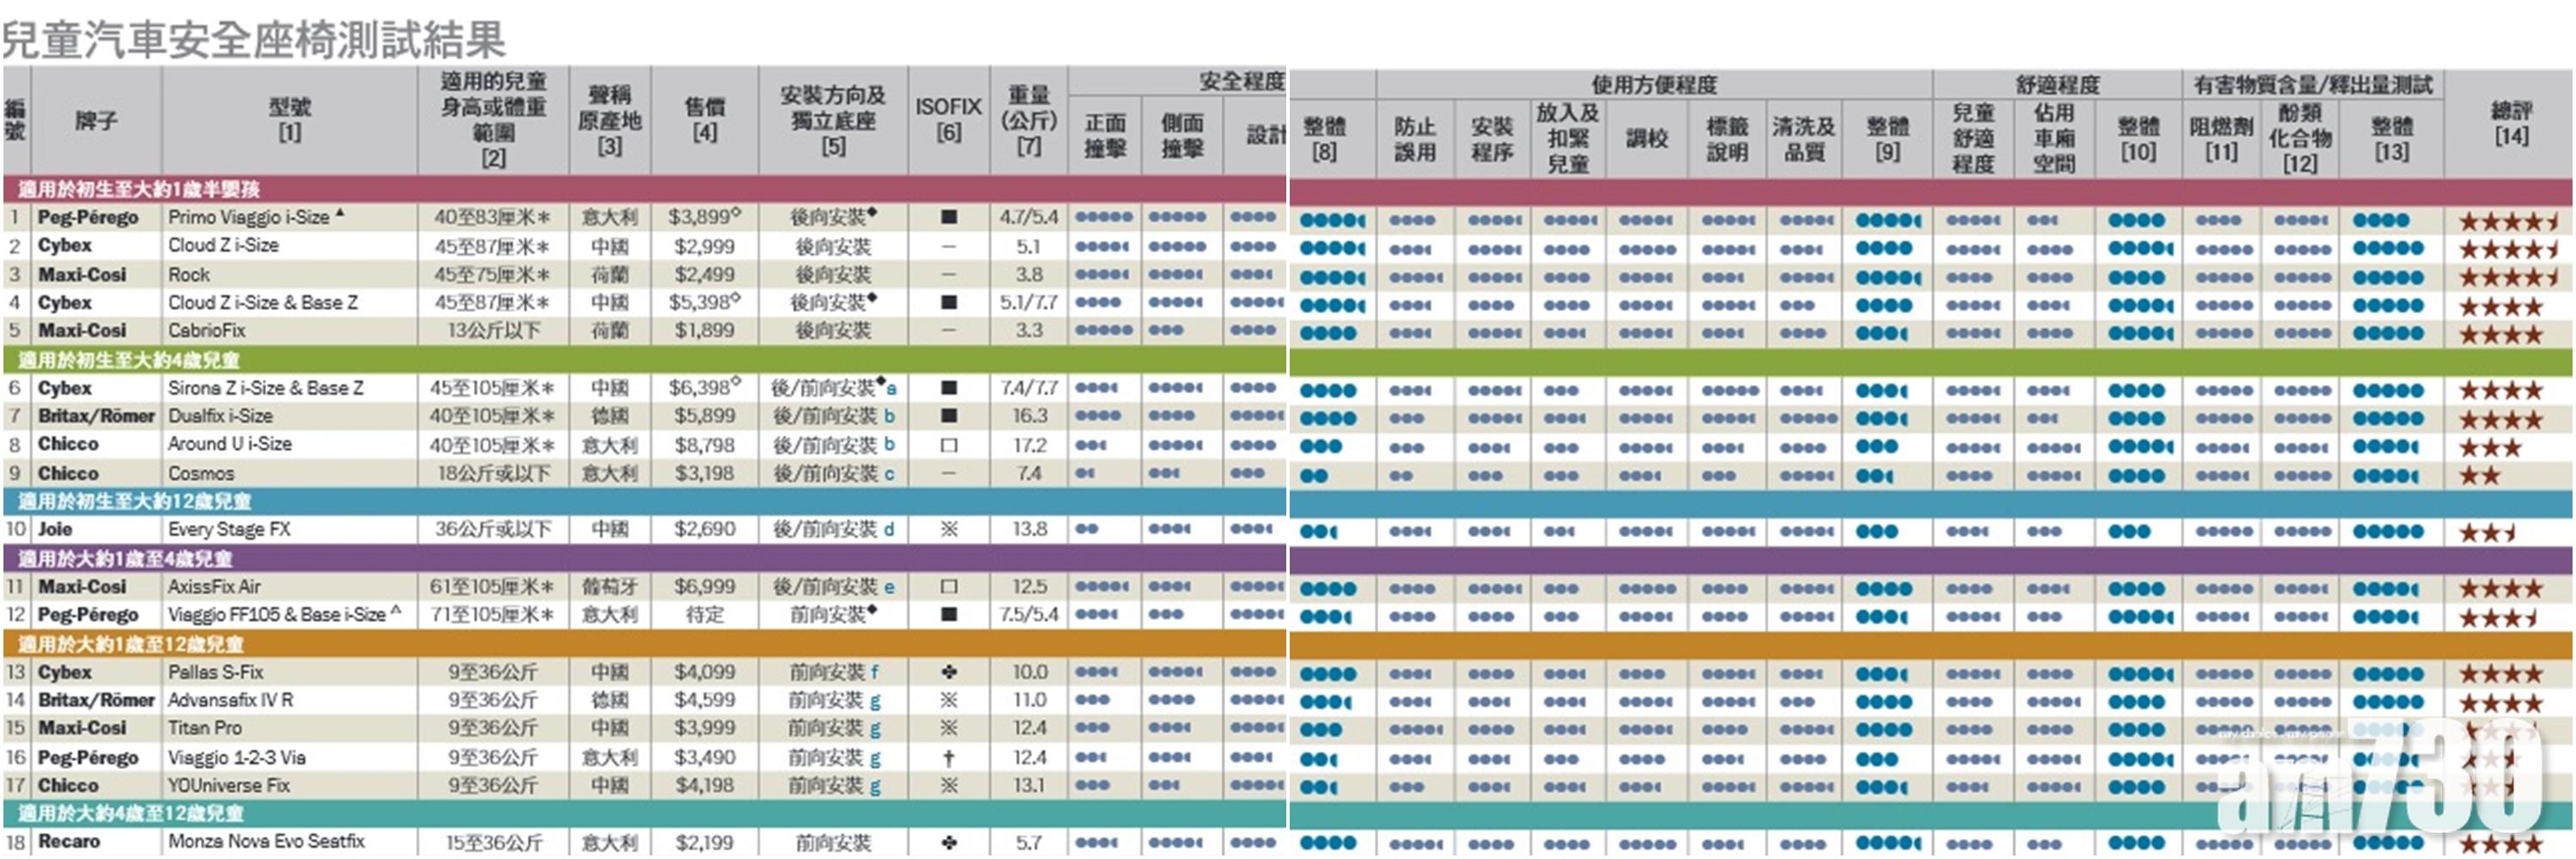Click the 總評 [14] column header

tap(2510, 123)
